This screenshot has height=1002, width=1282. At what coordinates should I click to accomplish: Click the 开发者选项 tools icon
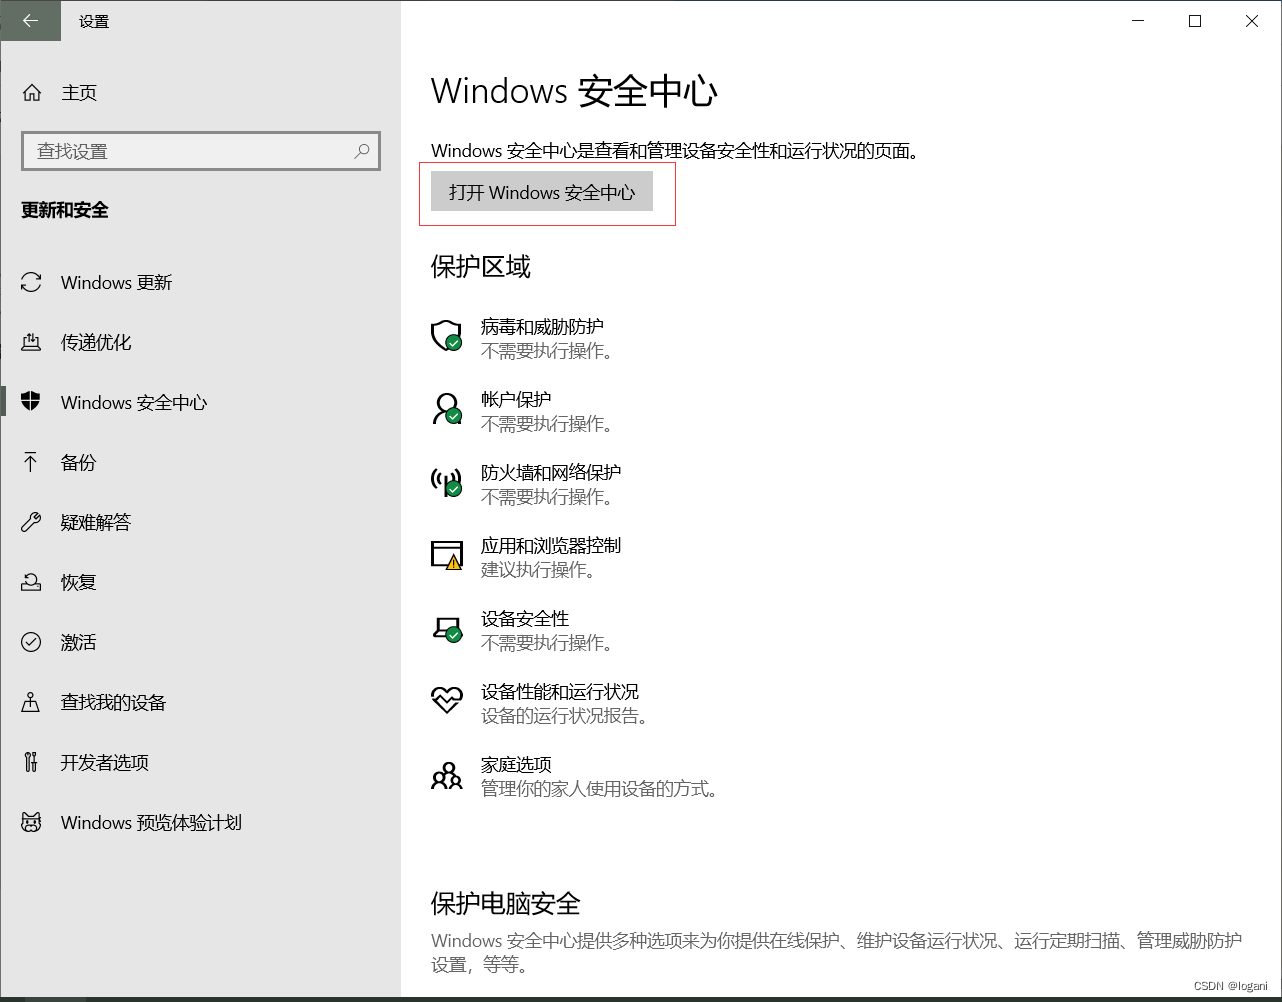[x=31, y=762]
